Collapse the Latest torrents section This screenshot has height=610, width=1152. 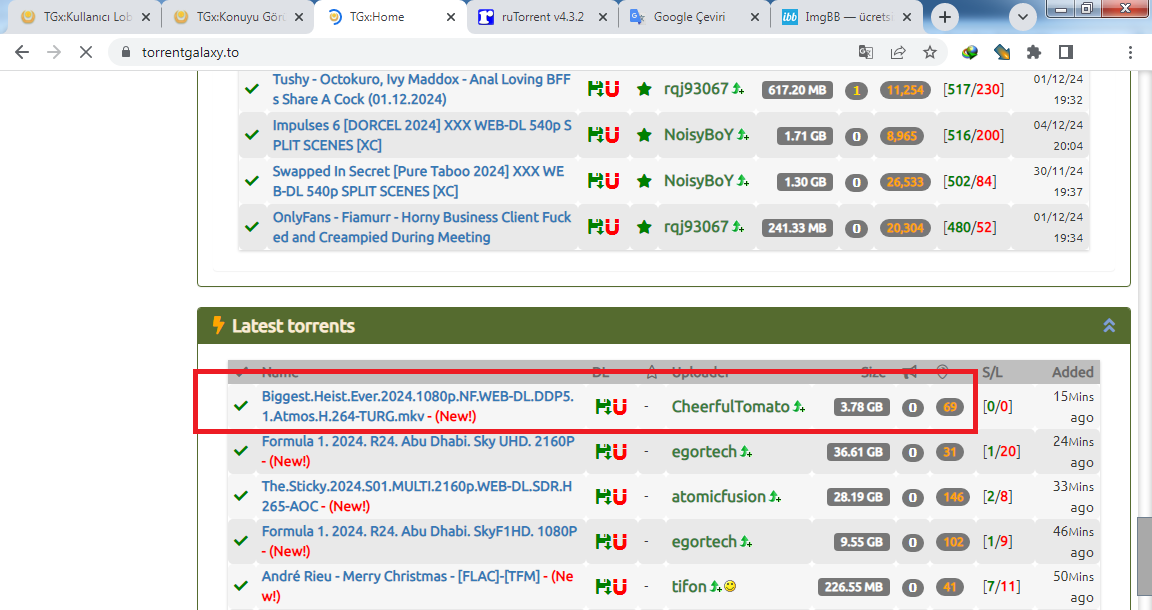[x=1109, y=326]
